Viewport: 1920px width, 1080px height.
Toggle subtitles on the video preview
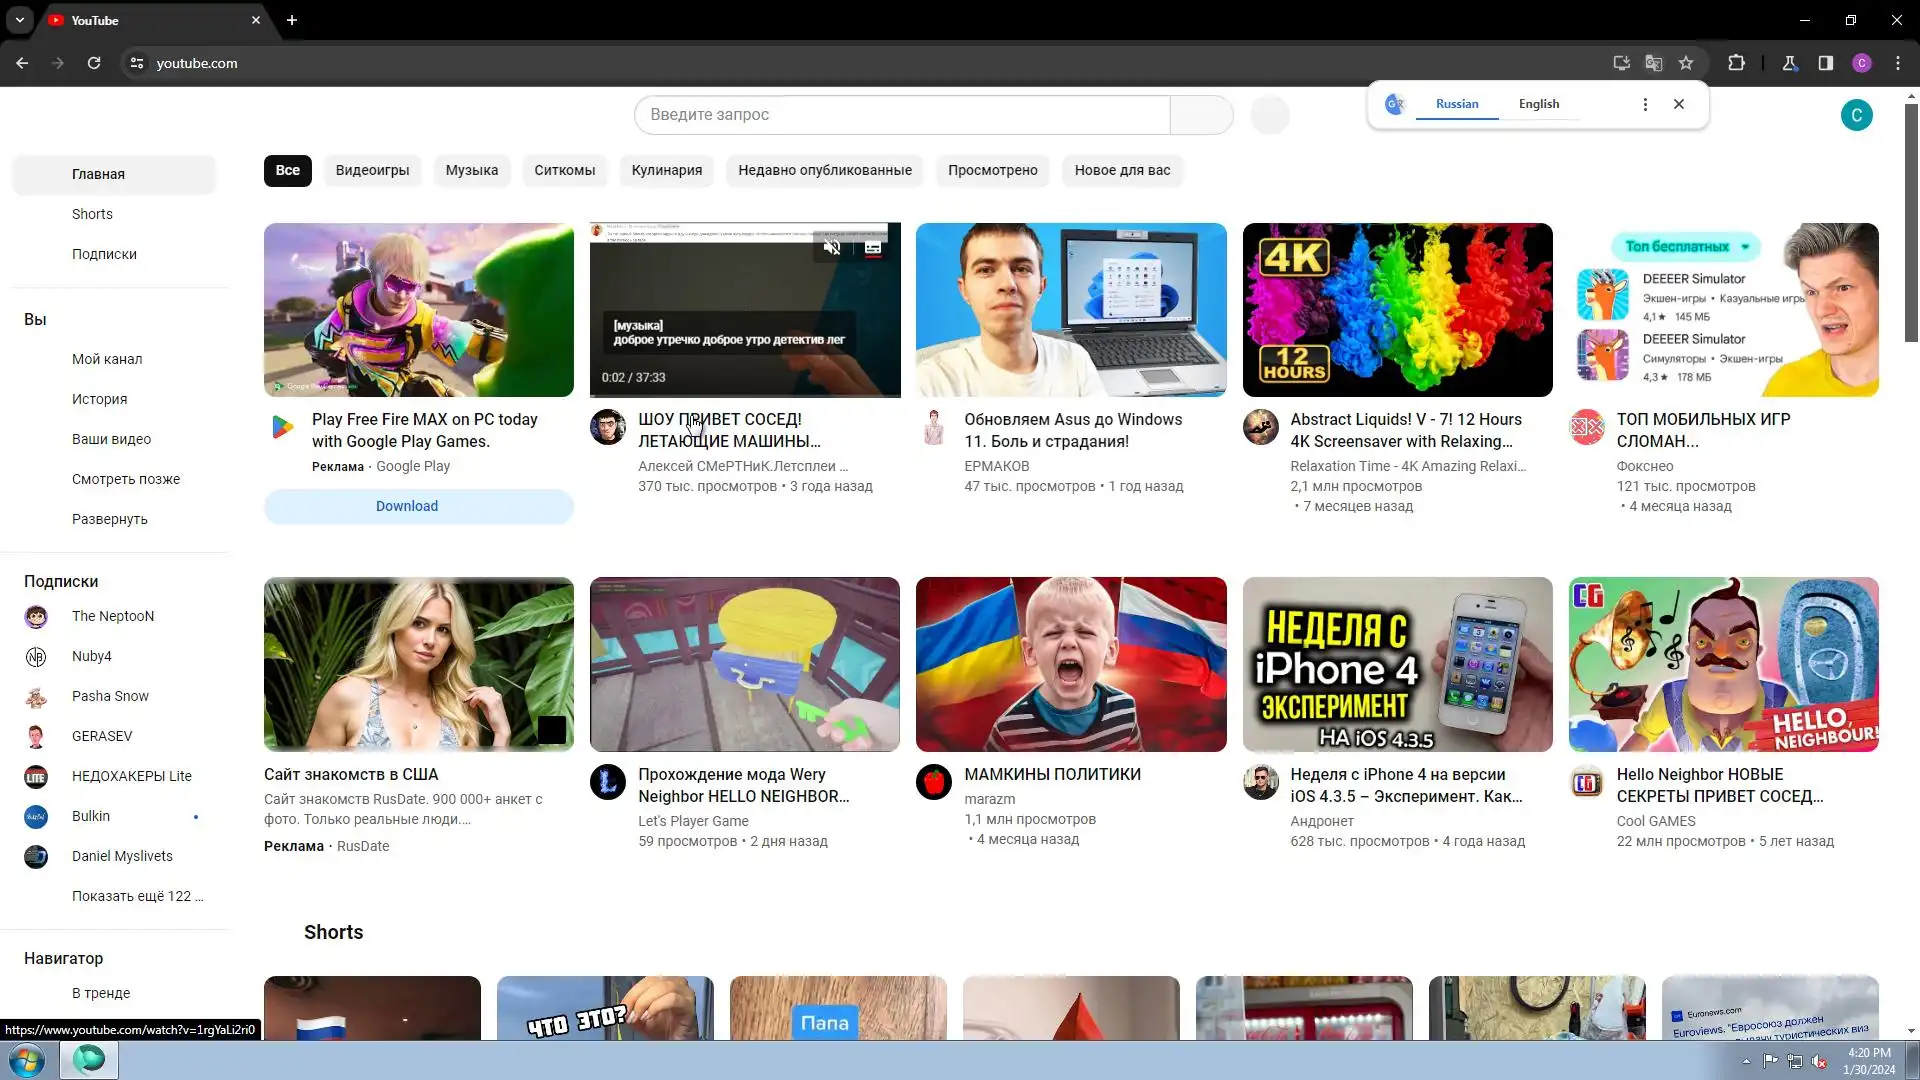(873, 247)
